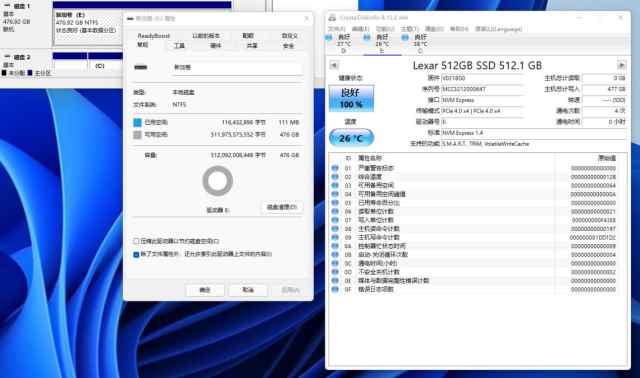Click the volume label field containing 新加卷
The height and width of the screenshot is (378, 640).
coord(236,68)
